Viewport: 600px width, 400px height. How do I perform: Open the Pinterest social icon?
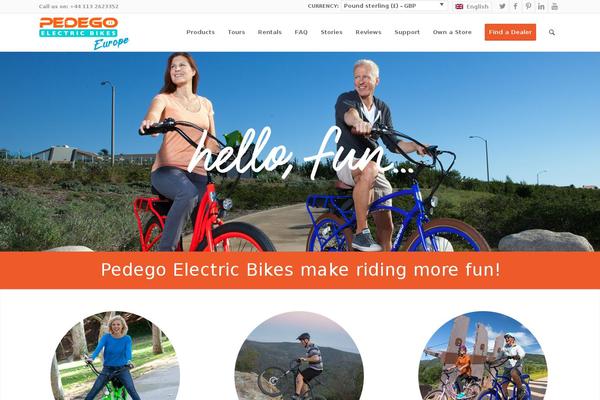[x=528, y=6]
